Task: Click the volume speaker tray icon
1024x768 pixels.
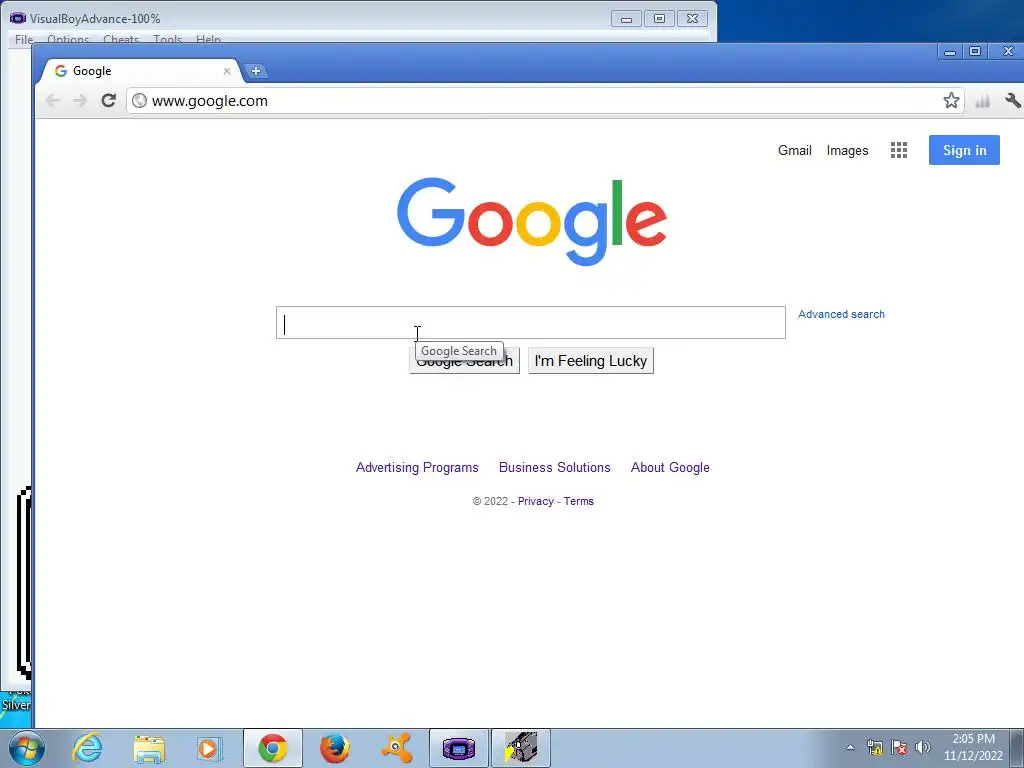Action: pyautogui.click(x=923, y=748)
